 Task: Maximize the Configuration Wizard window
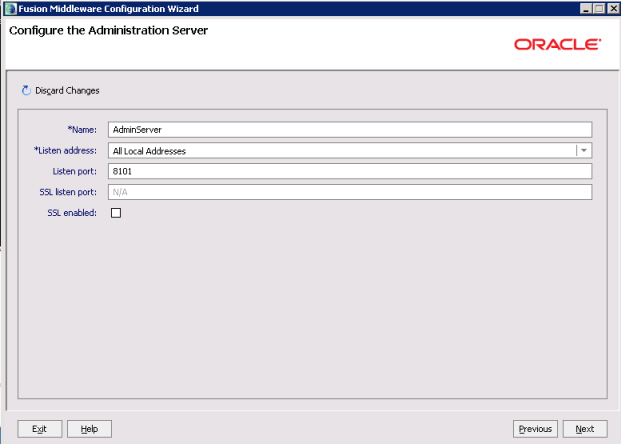coord(599,8)
